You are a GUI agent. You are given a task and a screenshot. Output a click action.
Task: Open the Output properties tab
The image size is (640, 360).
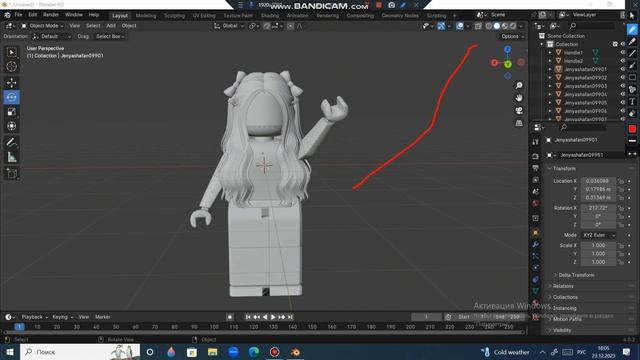pyautogui.click(x=536, y=168)
